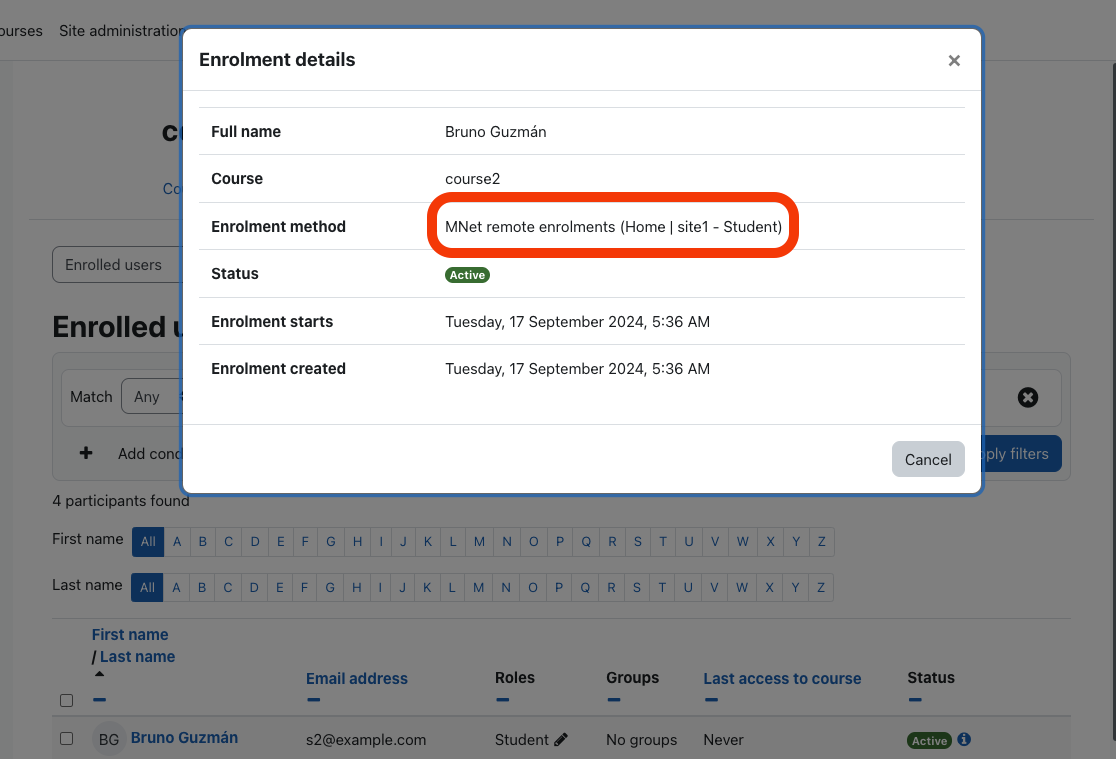Click the Enrolment created date value
This screenshot has width=1116, height=759.
tap(577, 369)
